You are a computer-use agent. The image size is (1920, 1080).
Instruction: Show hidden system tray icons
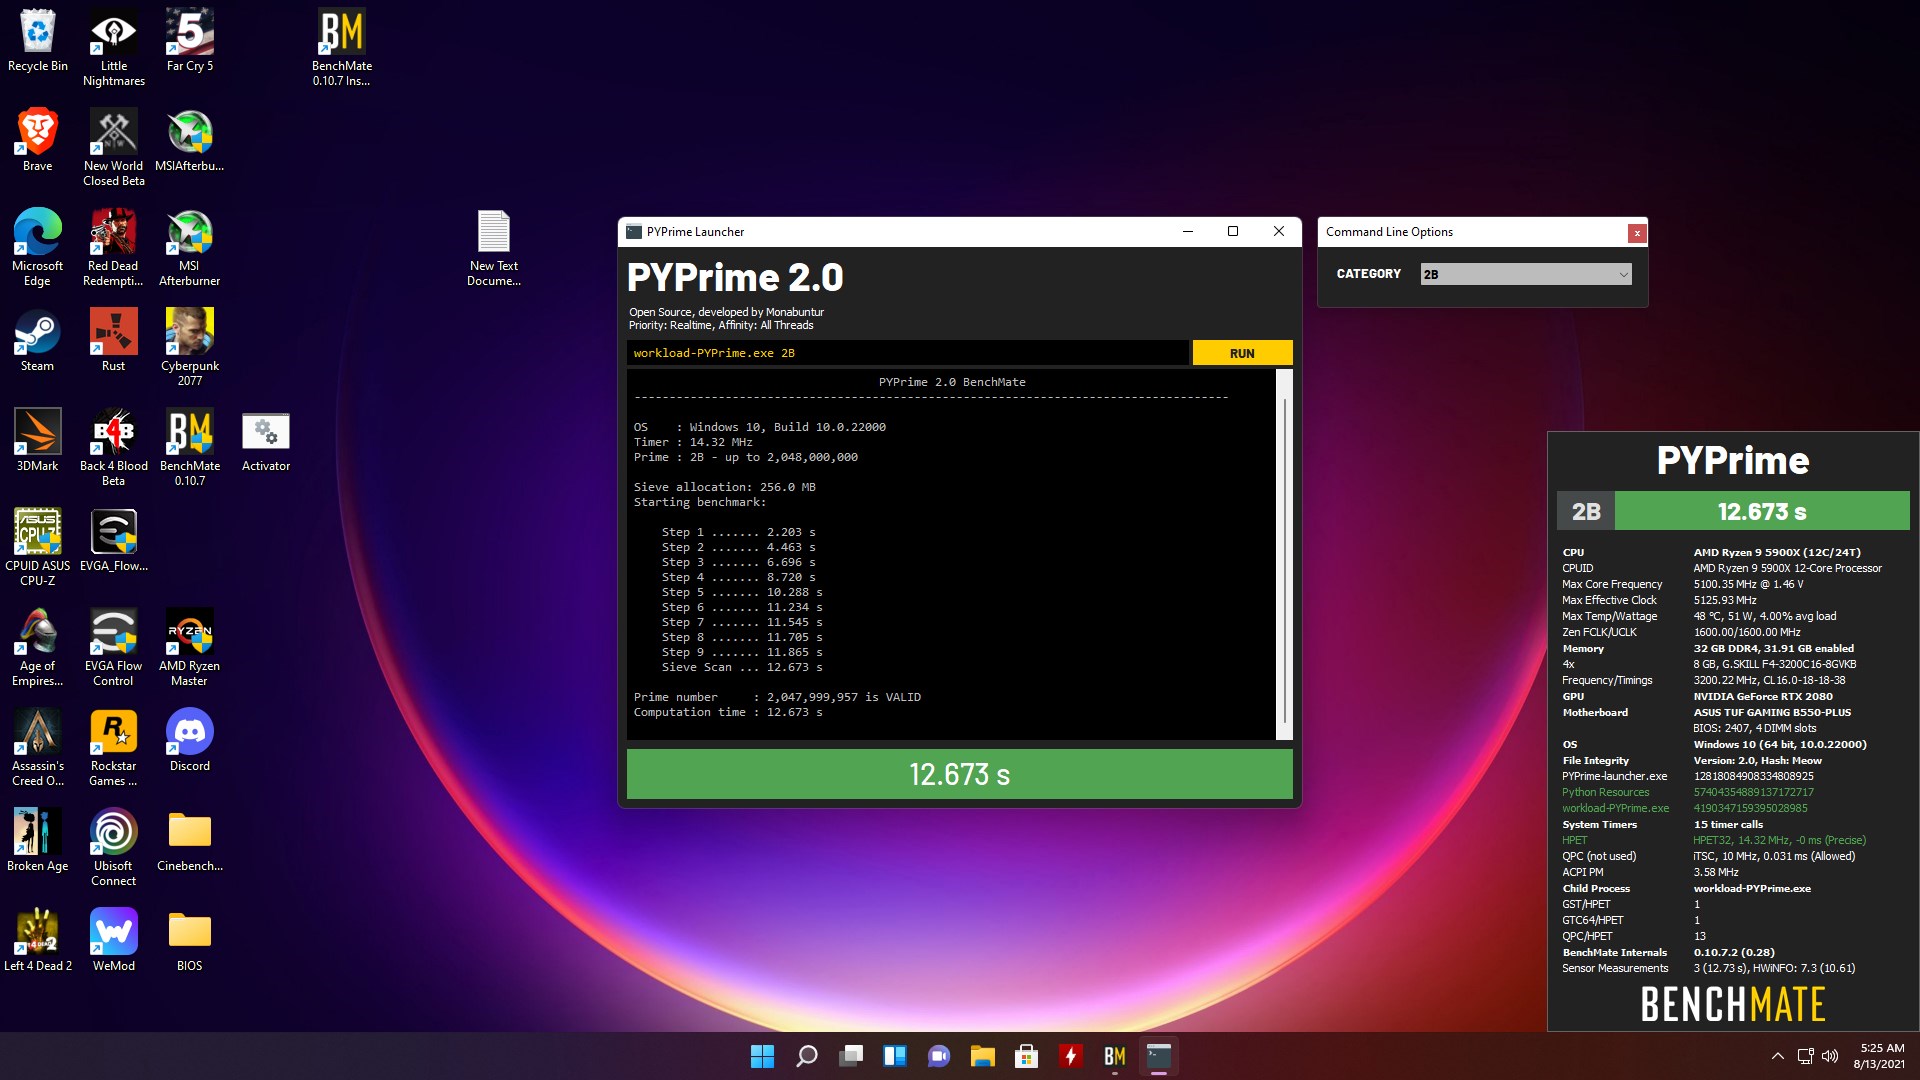click(x=1777, y=1056)
